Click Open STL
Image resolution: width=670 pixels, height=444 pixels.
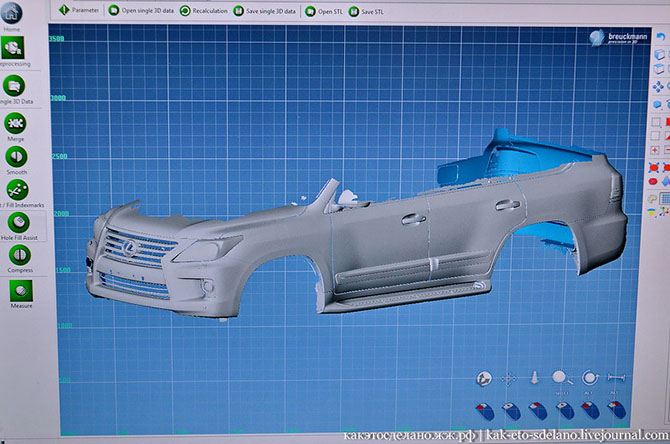324,12
